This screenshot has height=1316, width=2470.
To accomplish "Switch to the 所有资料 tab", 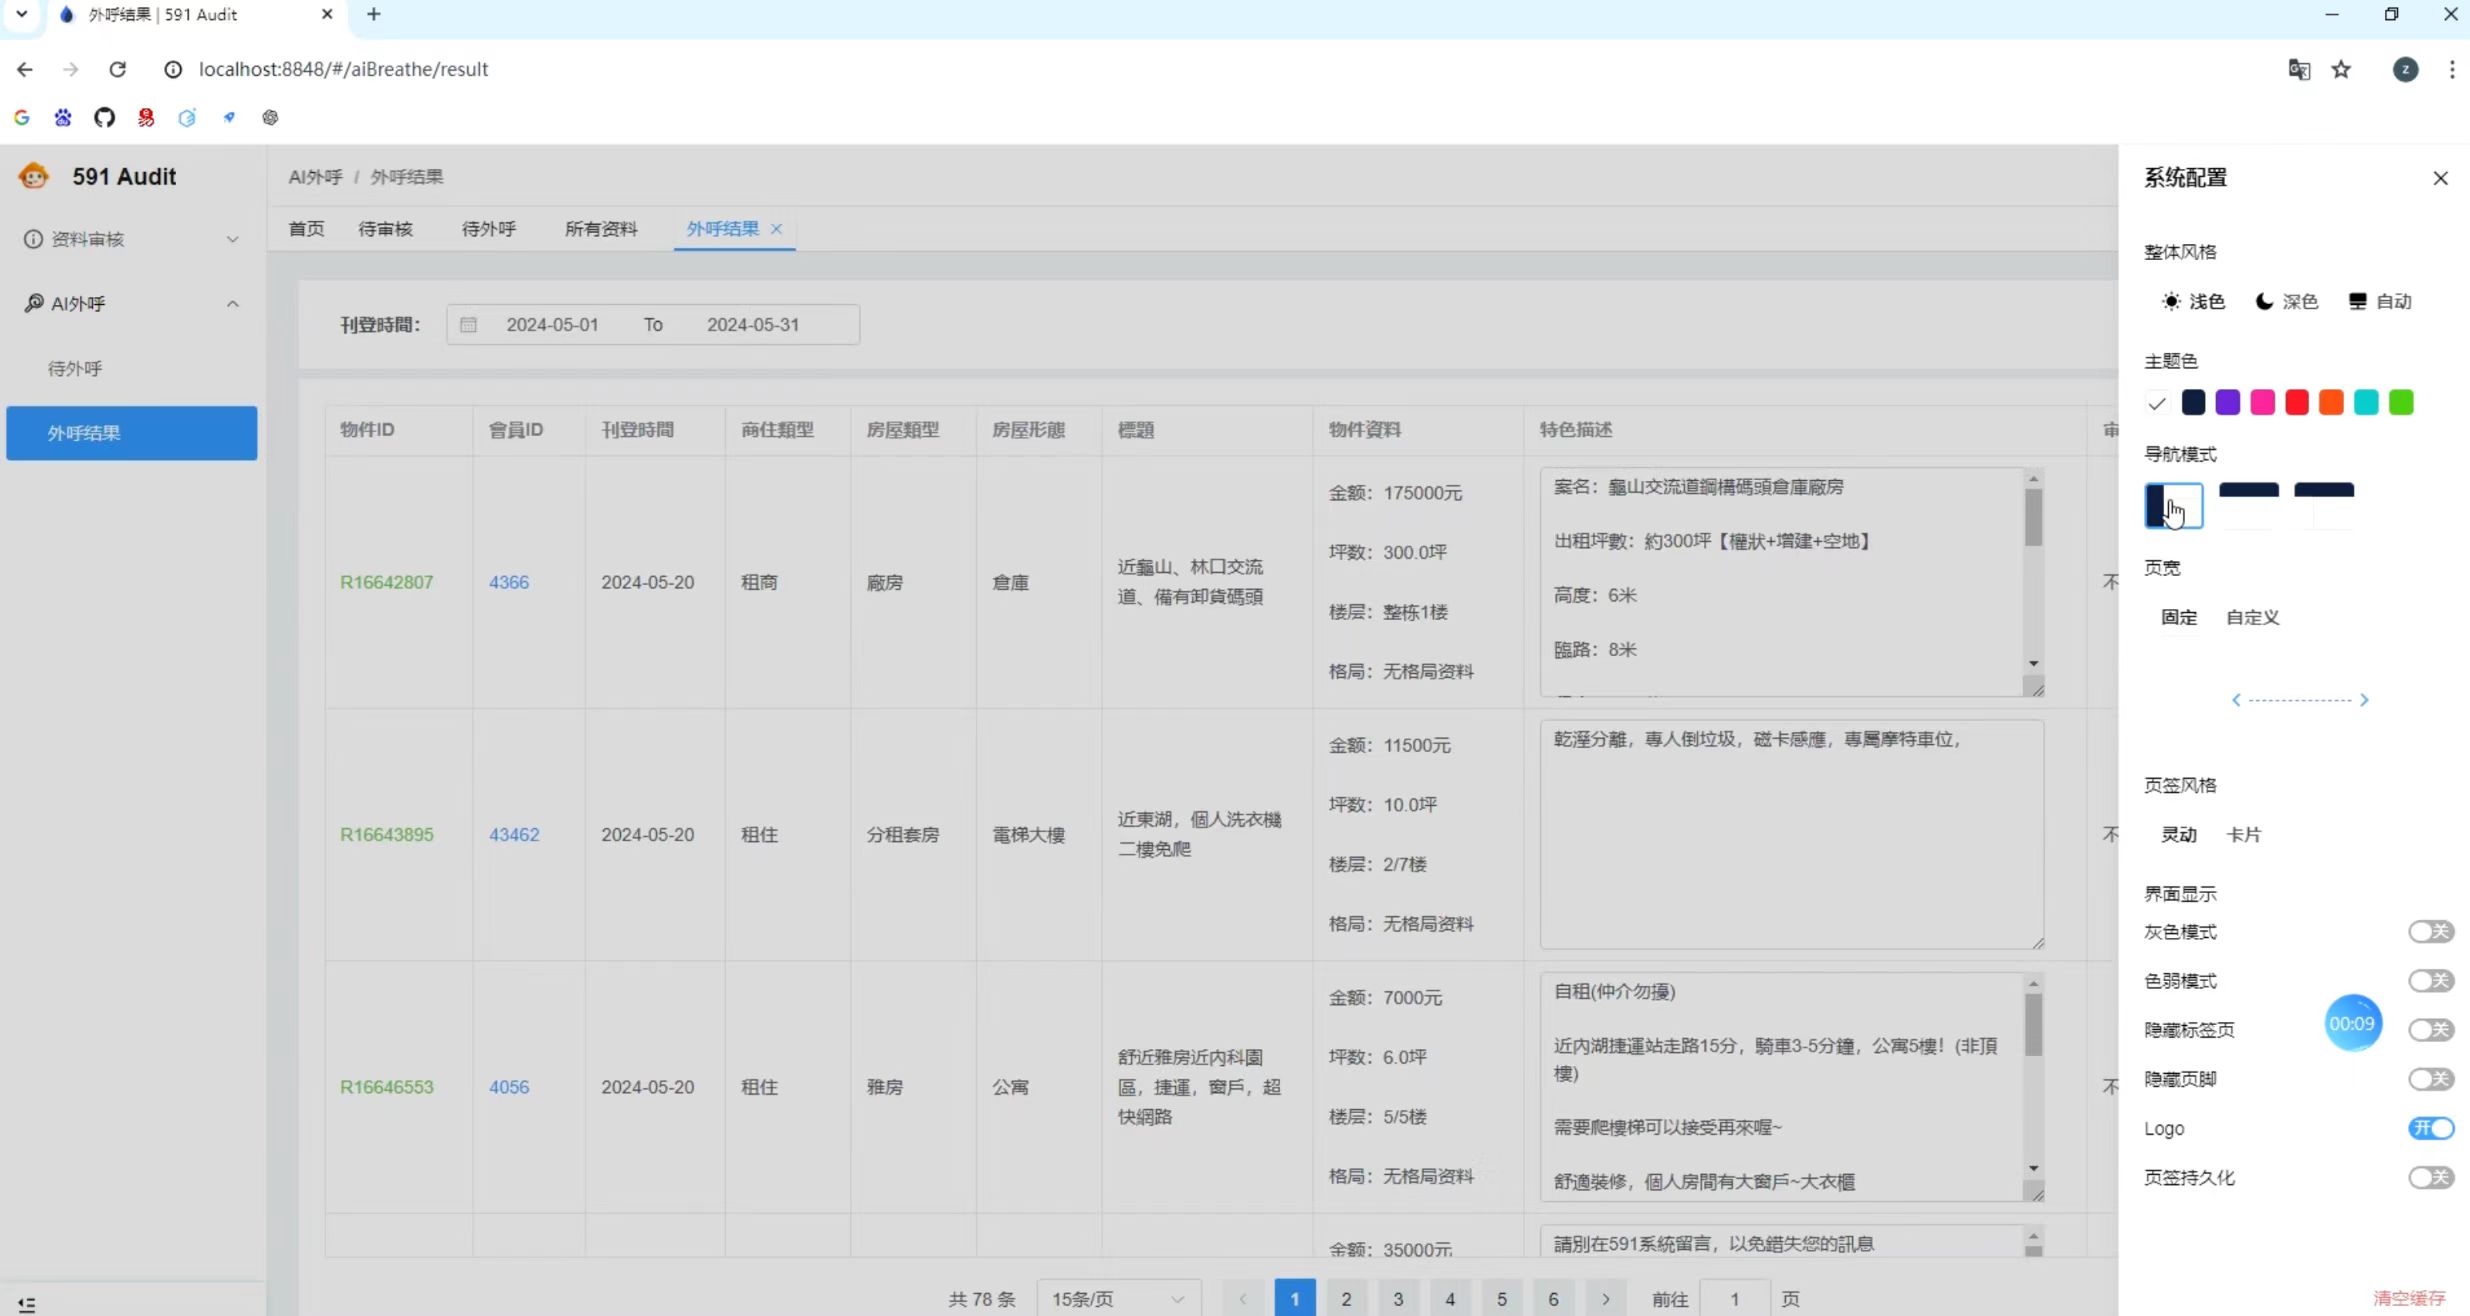I will [600, 229].
